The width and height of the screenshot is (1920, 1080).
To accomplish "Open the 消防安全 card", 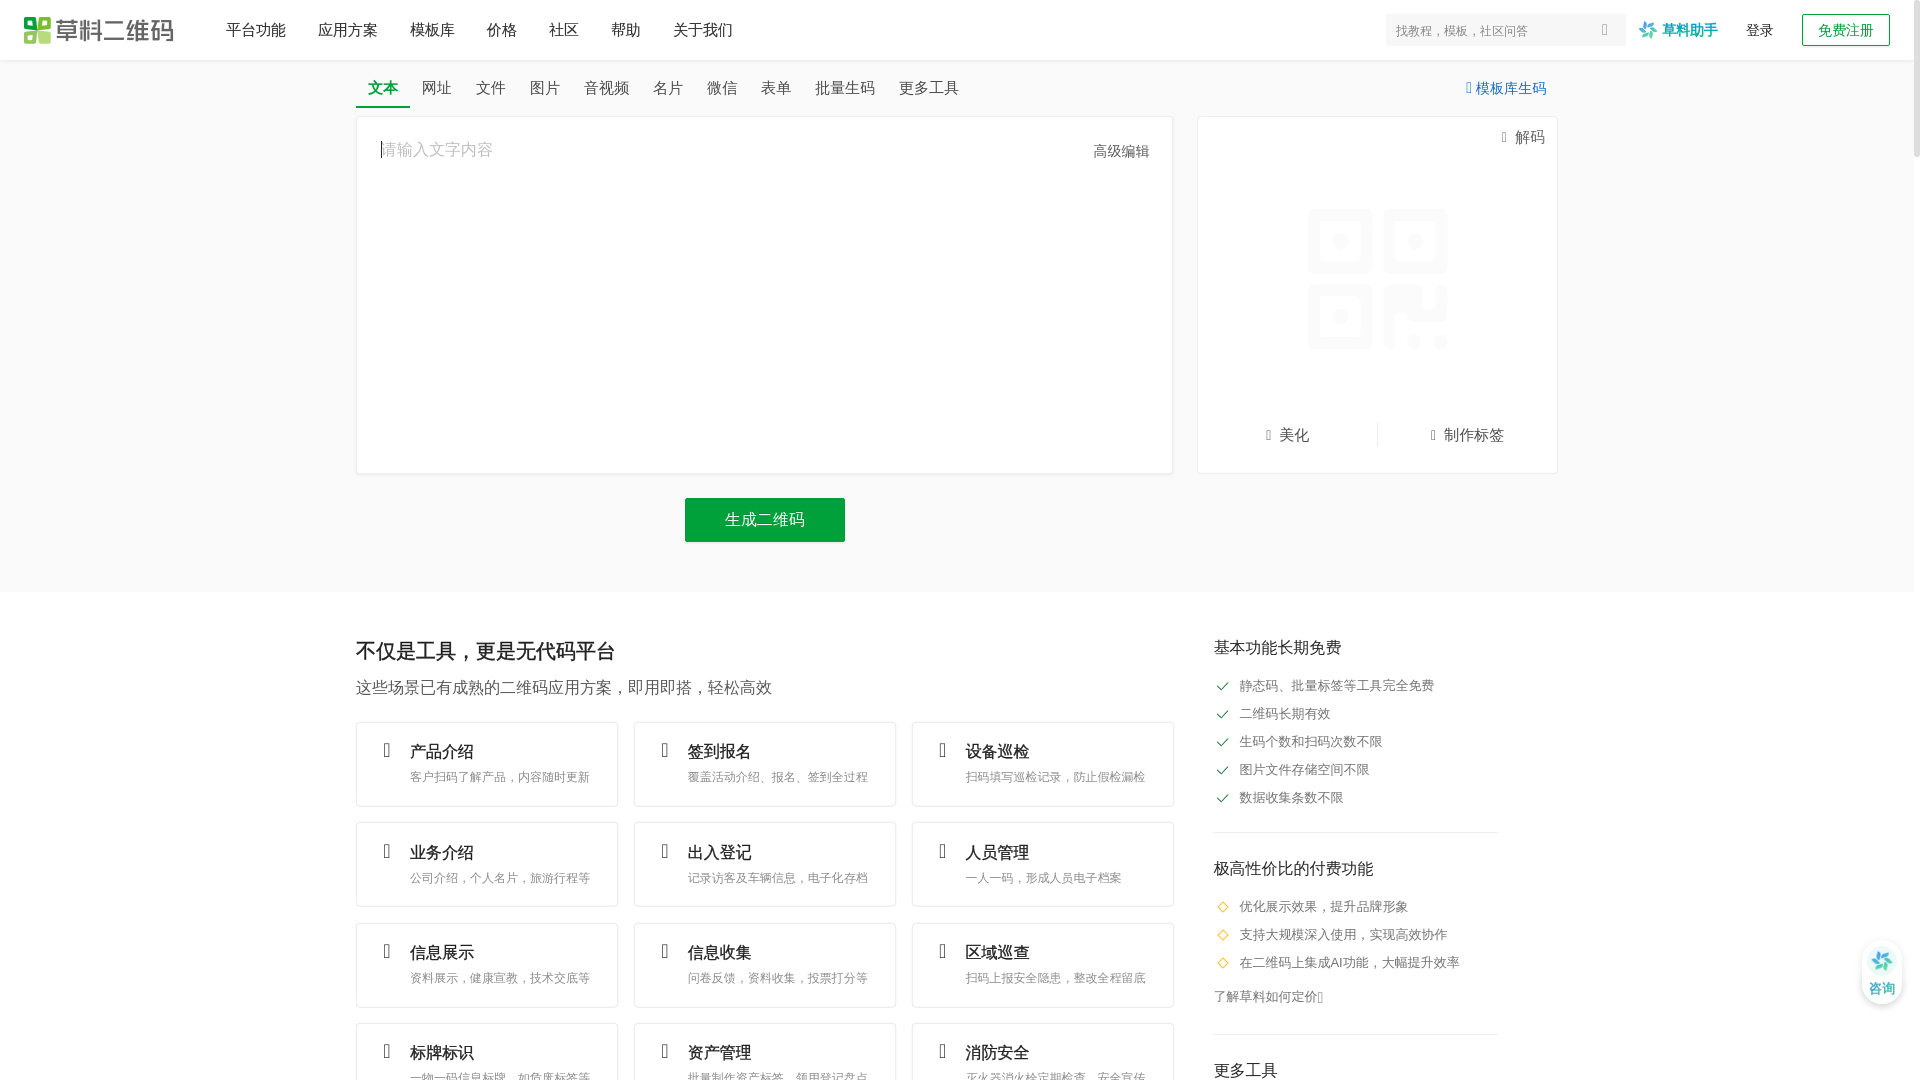I will coord(1043,1052).
